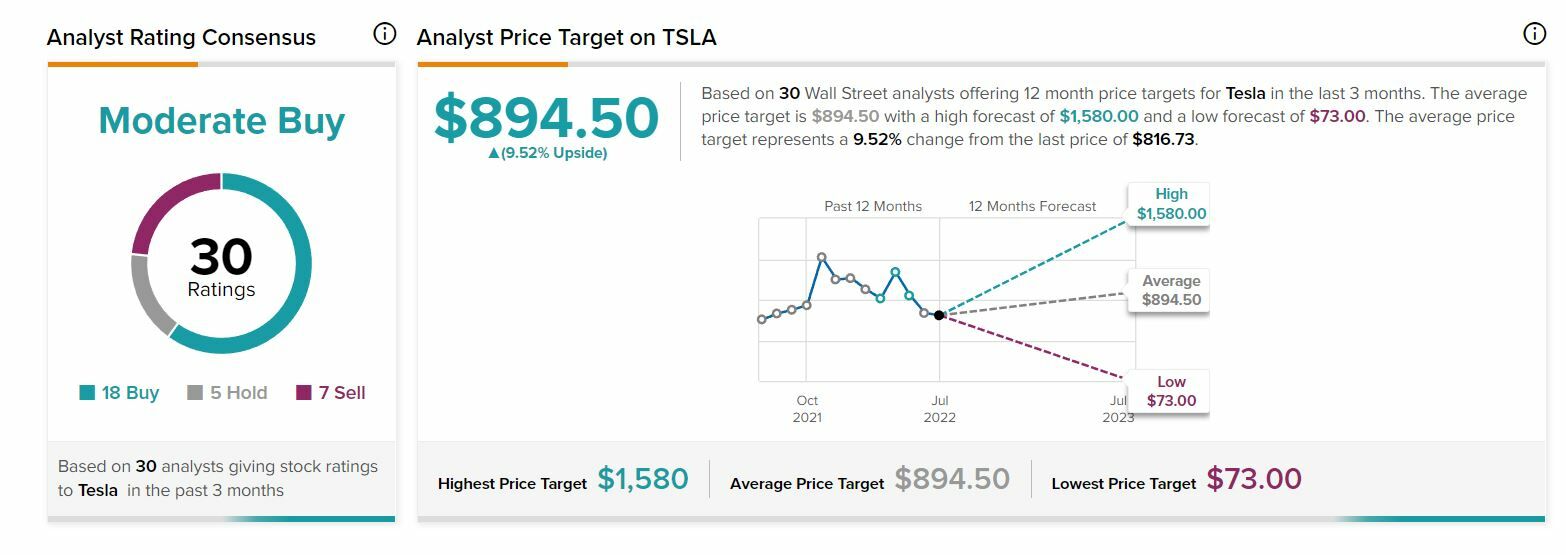Viewport: 1566px width, 555px height.
Task: Click the Lowest Price Target $73.00 value
Action: [1254, 480]
